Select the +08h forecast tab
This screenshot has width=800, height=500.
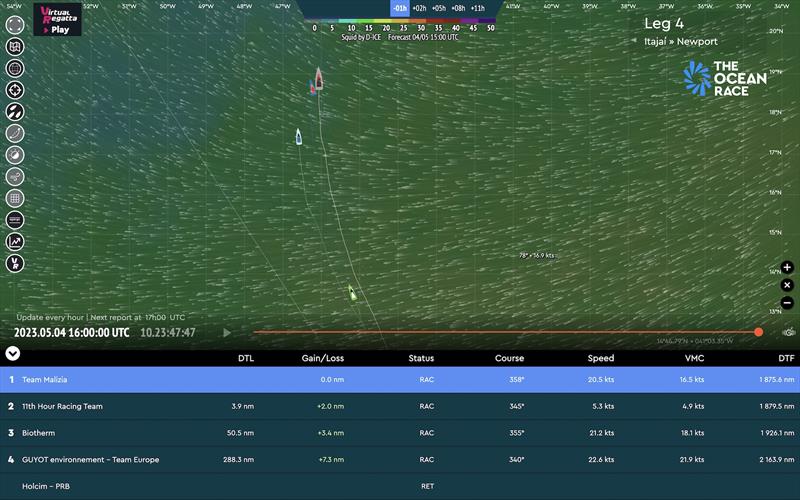pos(458,8)
